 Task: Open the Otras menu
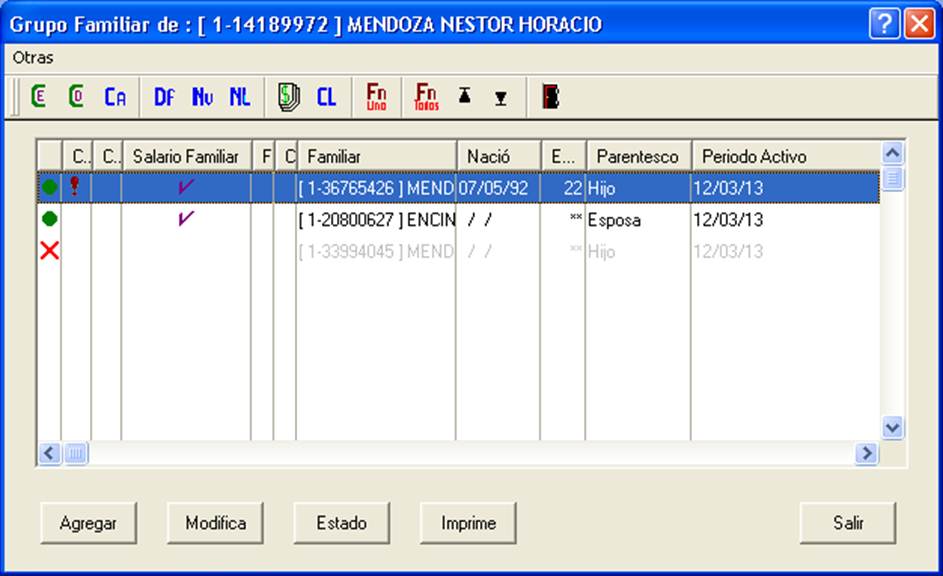(33, 58)
